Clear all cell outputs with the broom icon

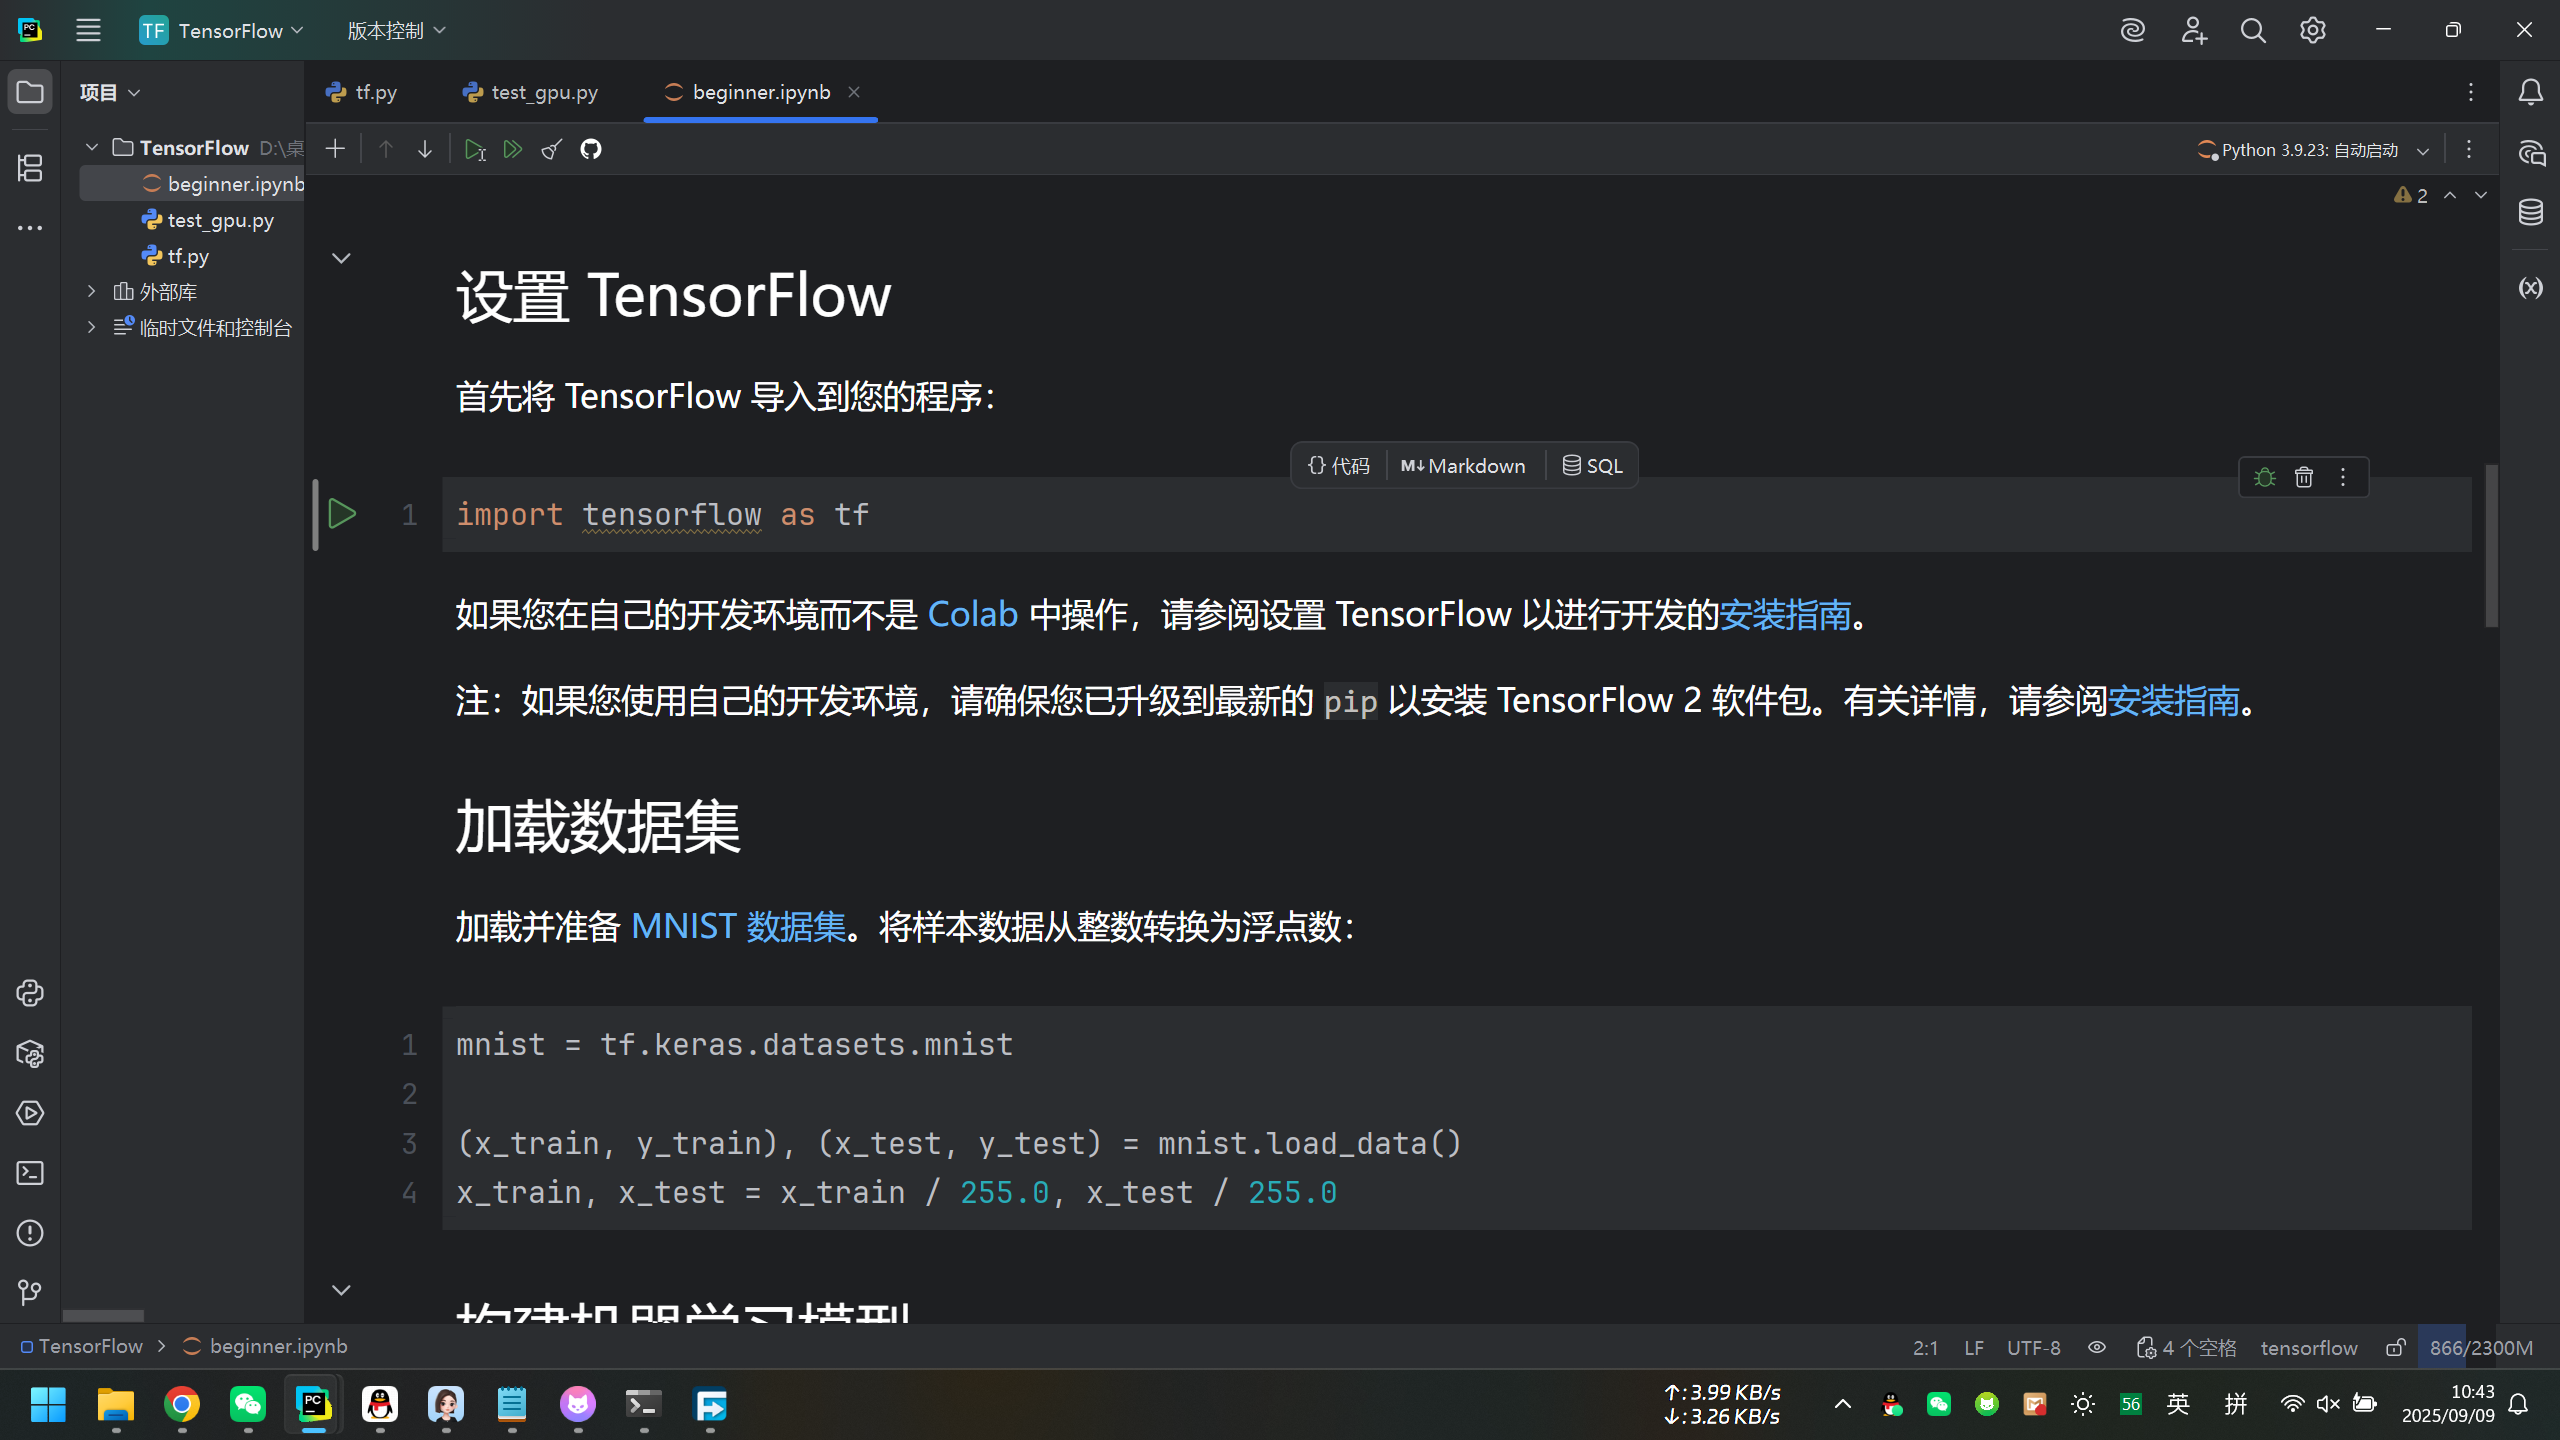tap(551, 149)
